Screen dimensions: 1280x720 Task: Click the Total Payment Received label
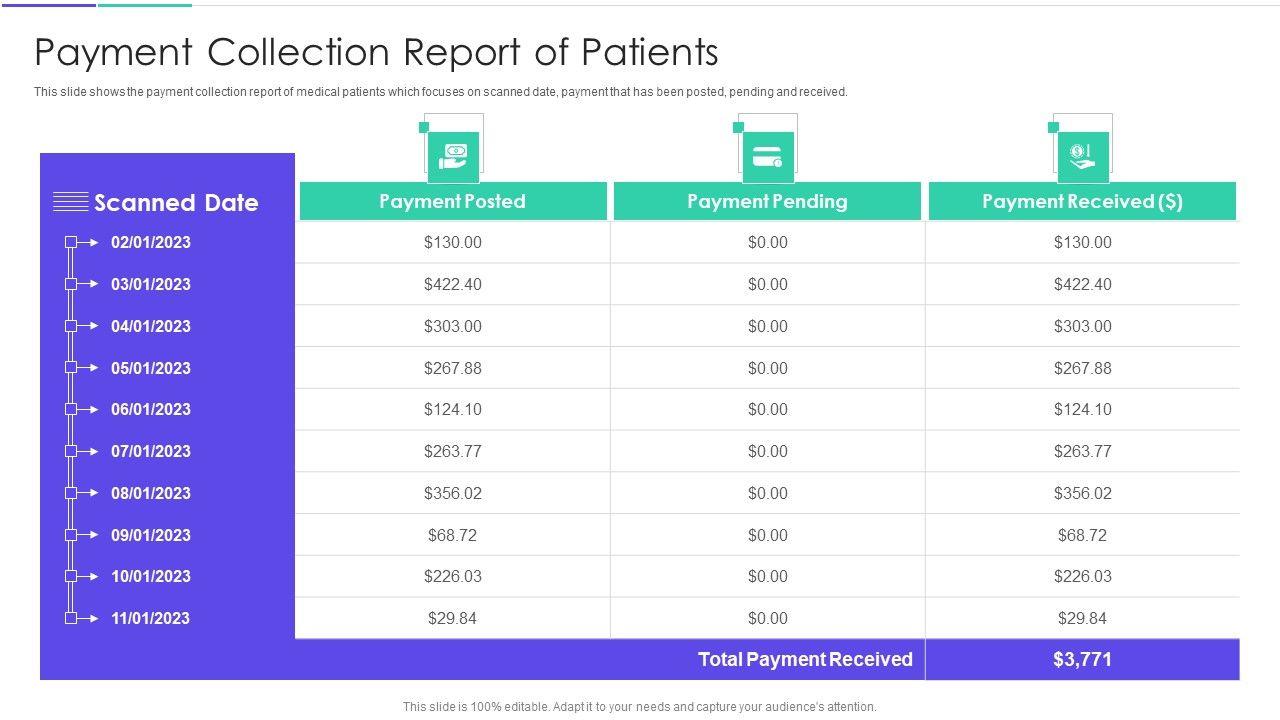tap(805, 659)
